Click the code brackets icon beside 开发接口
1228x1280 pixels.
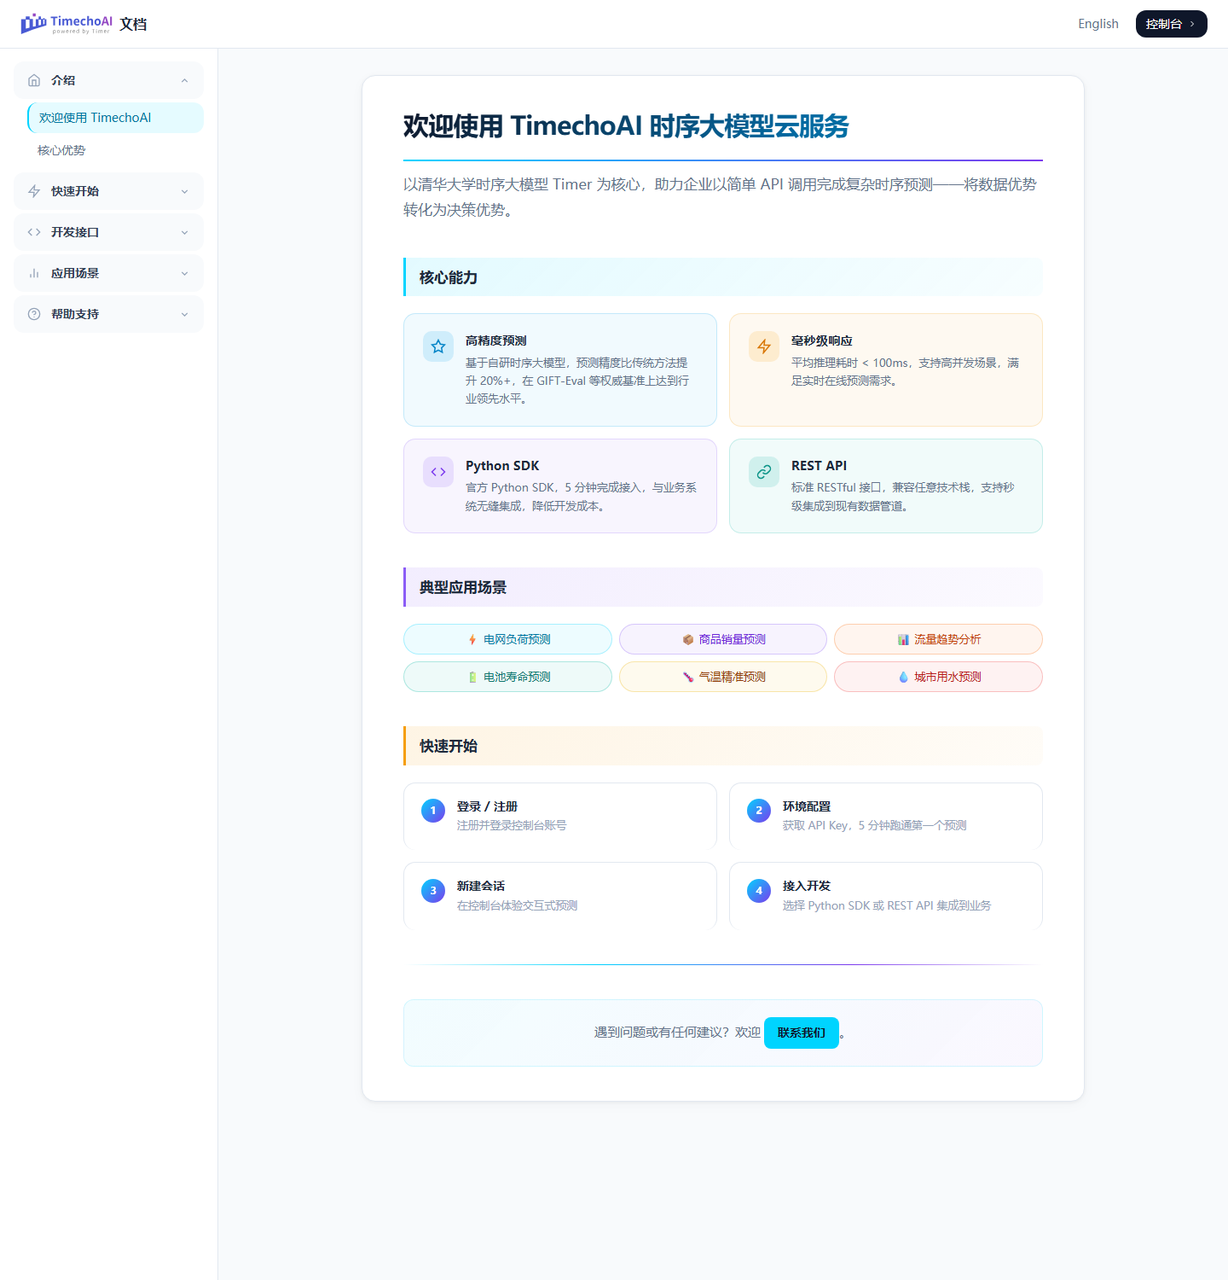[34, 232]
